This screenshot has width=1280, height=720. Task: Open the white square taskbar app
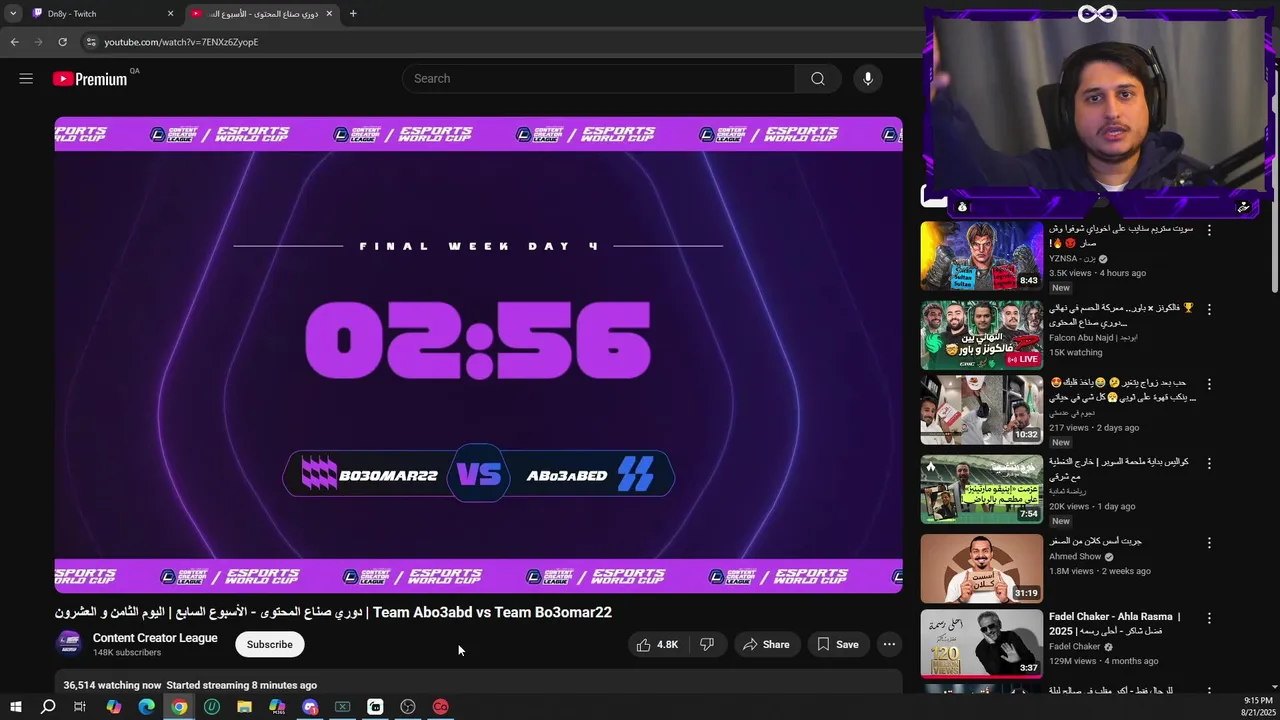click(375, 707)
